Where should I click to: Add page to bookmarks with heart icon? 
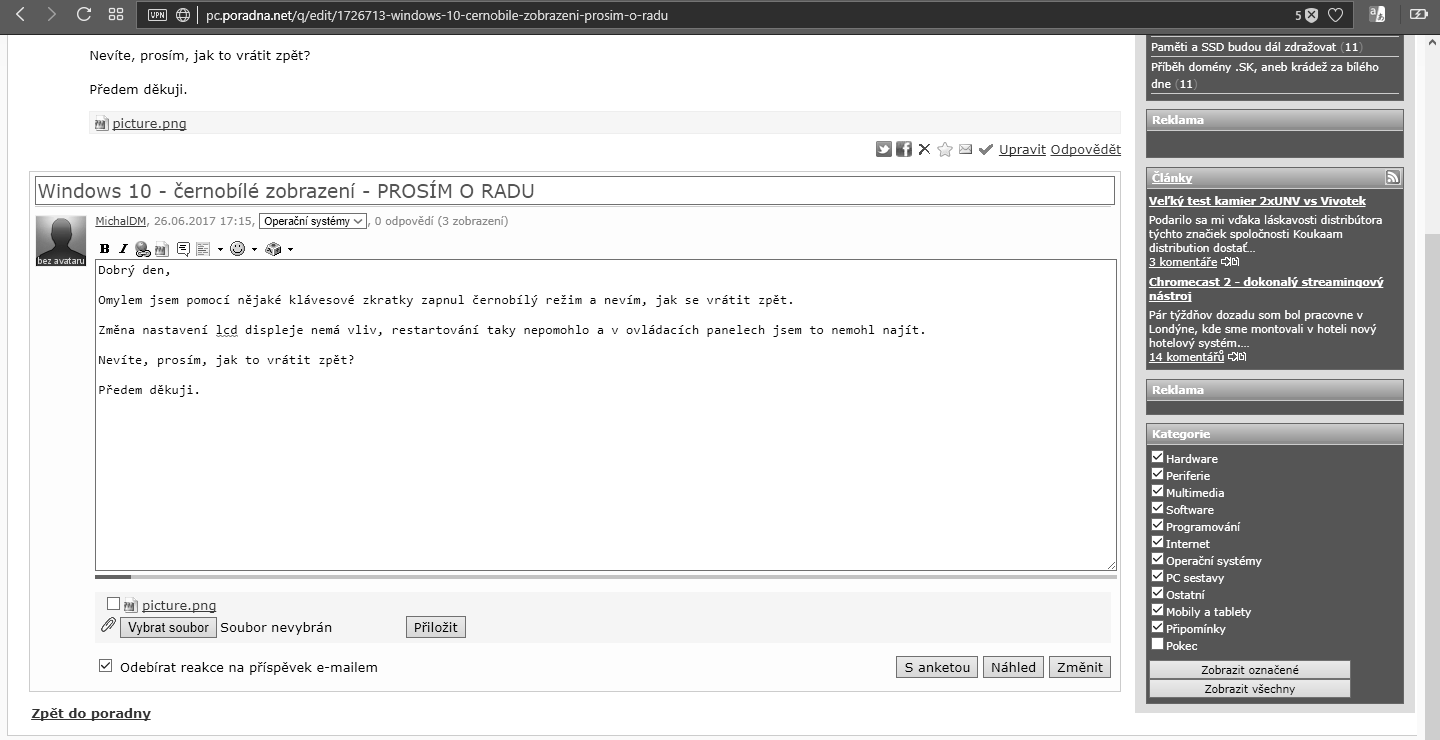1335,15
